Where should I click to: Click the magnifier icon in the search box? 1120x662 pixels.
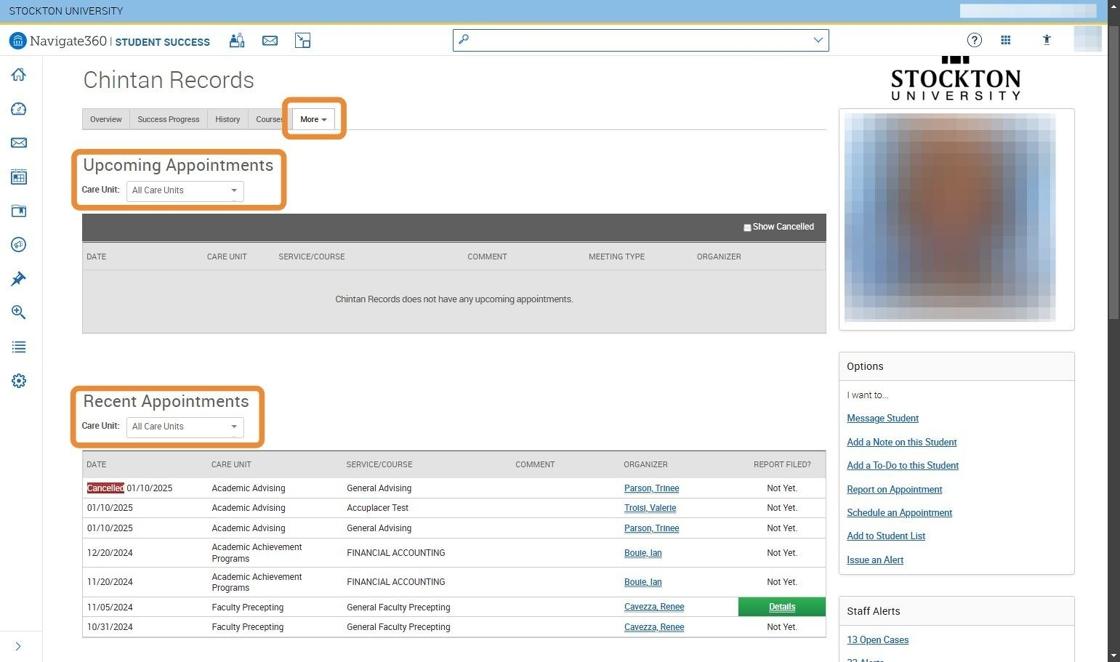pos(464,39)
